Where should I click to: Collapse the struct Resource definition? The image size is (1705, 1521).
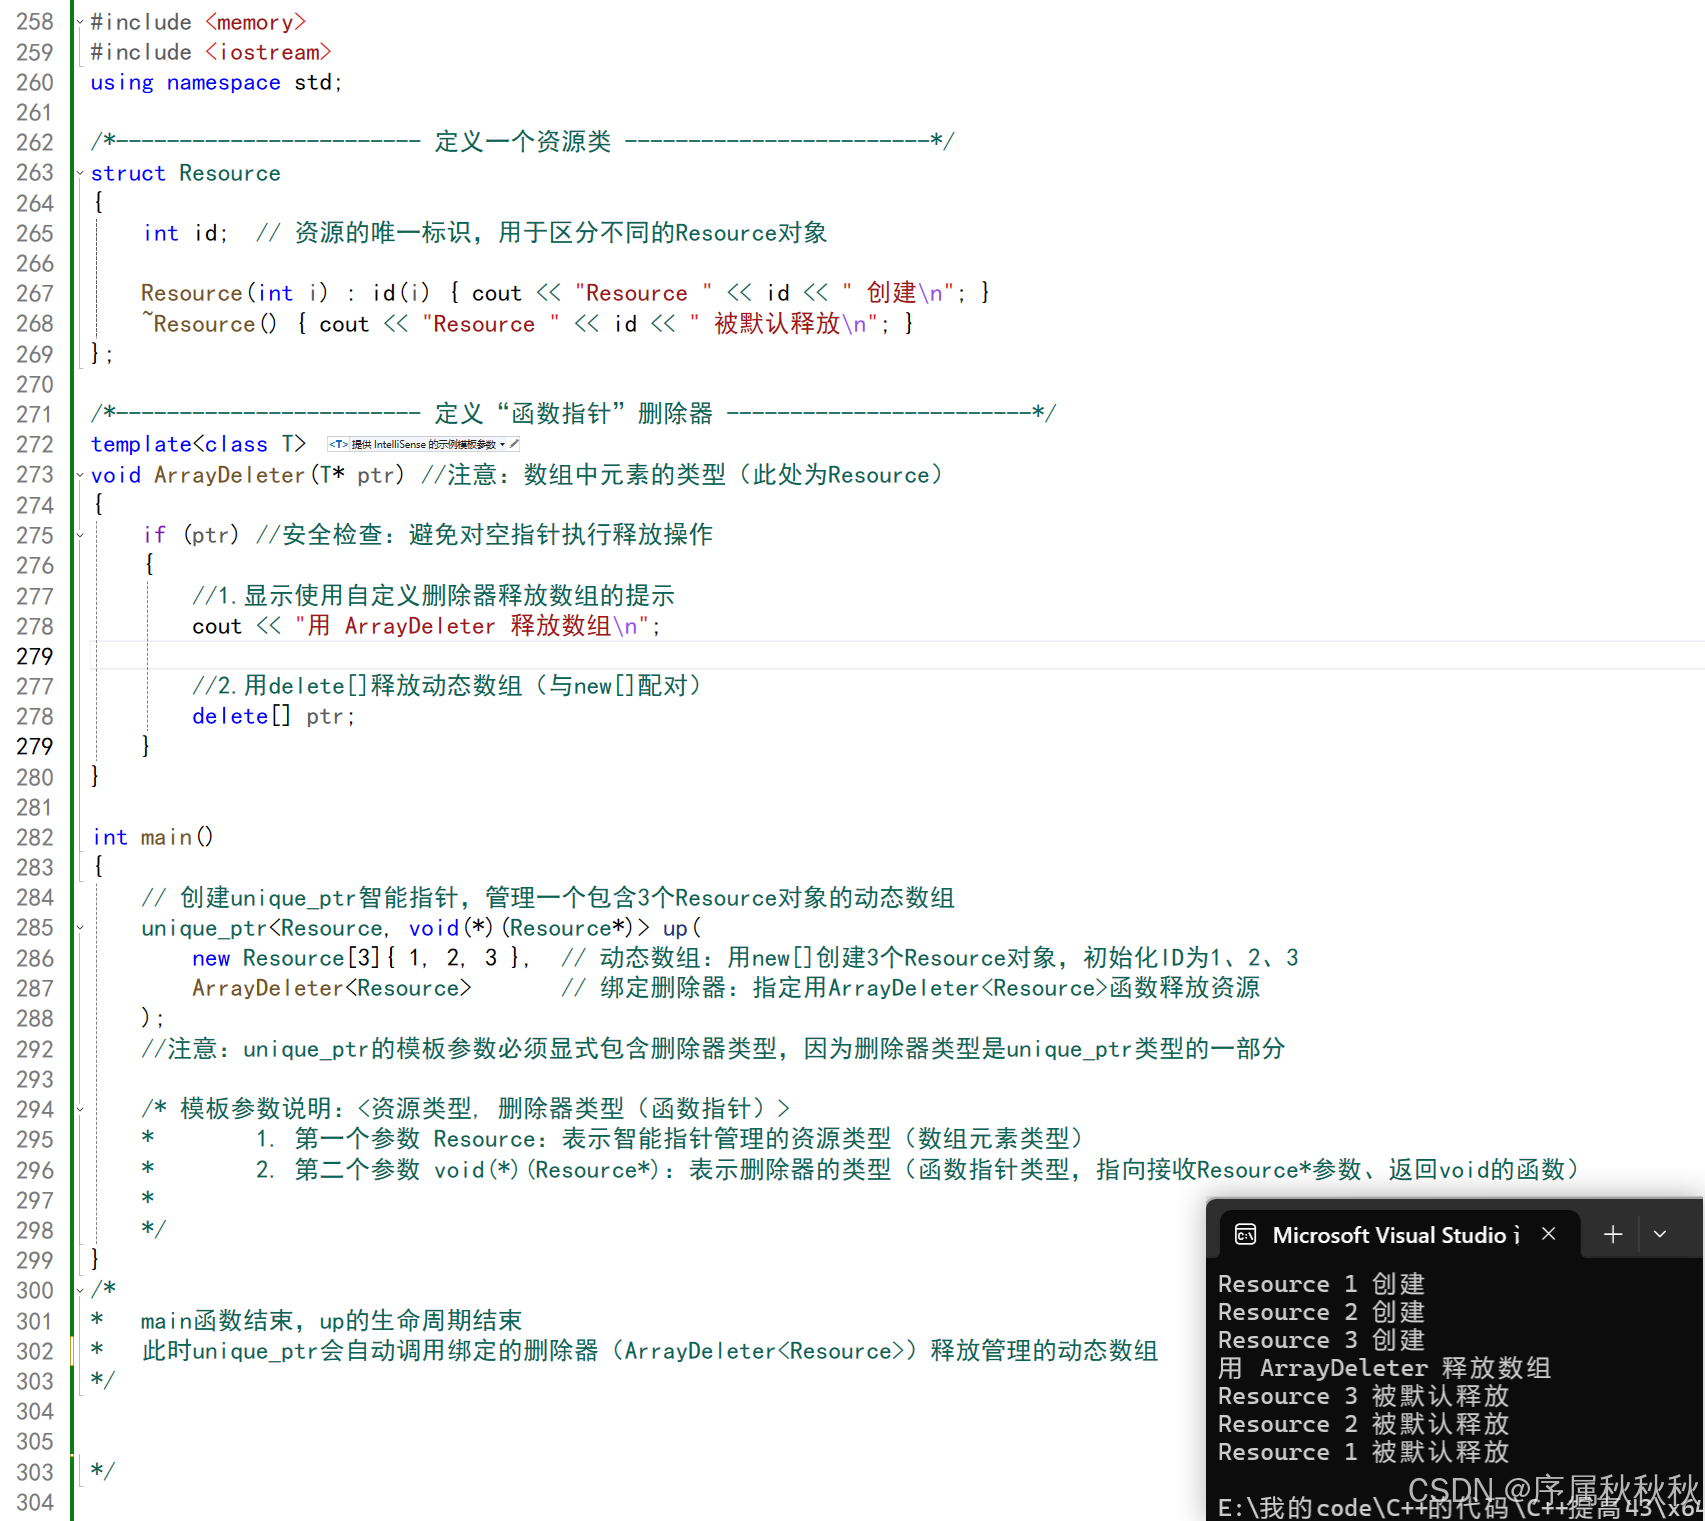(80, 172)
